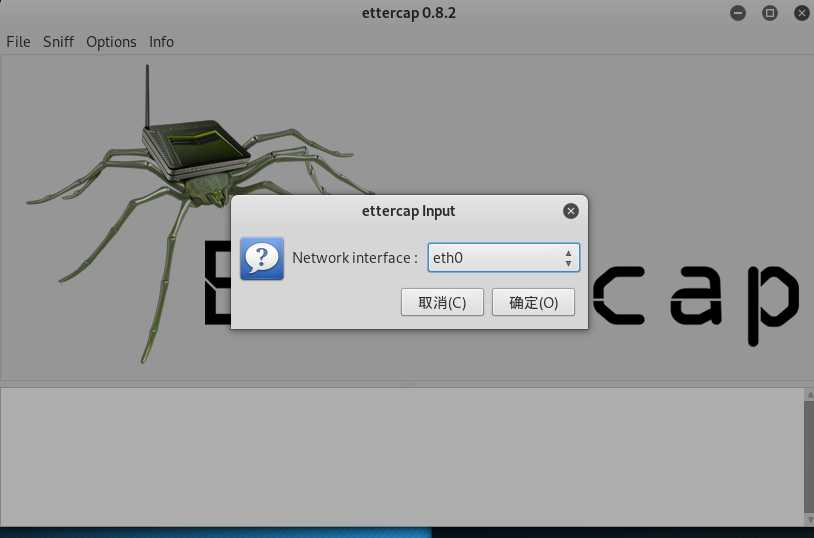Click the 'ettercap 0.8.2' window title
The image size is (814, 538).
click(409, 13)
